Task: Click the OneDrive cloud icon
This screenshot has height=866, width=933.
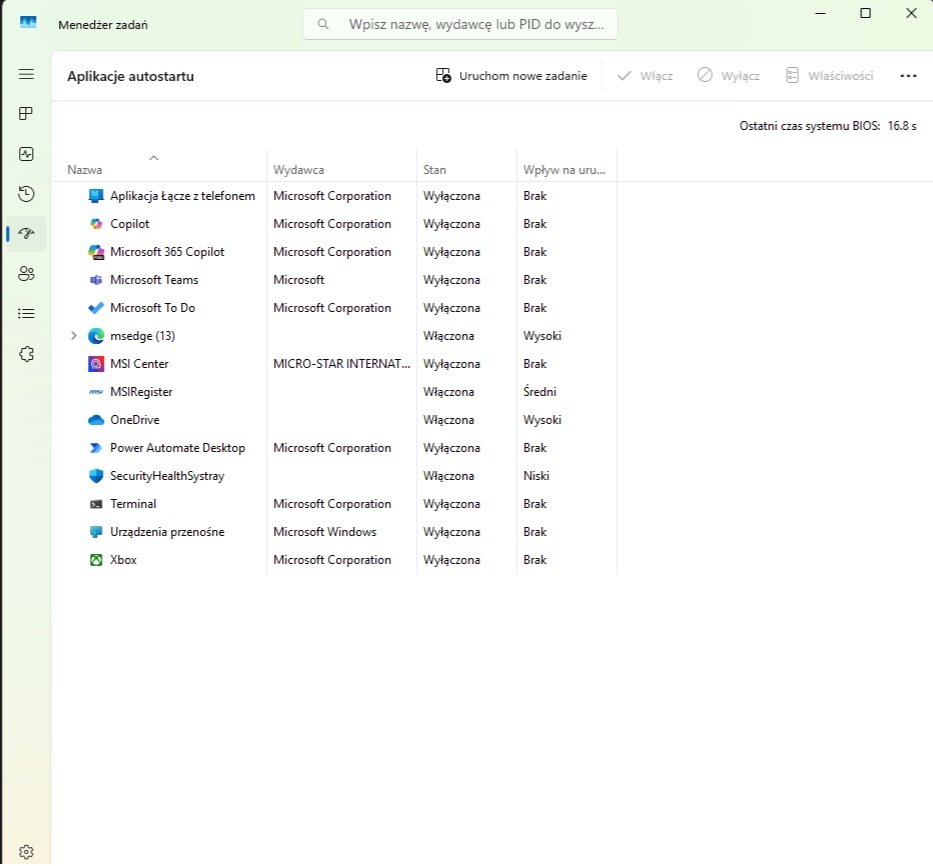Action: 96,420
